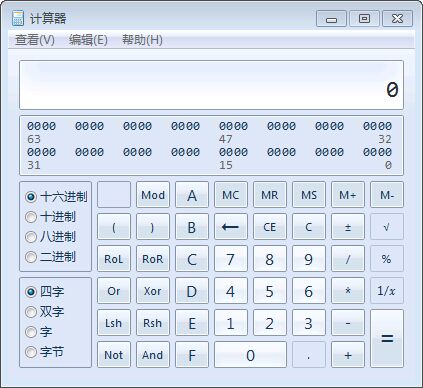Click the equals button
This screenshot has height=388, width=423.
pos(387,338)
